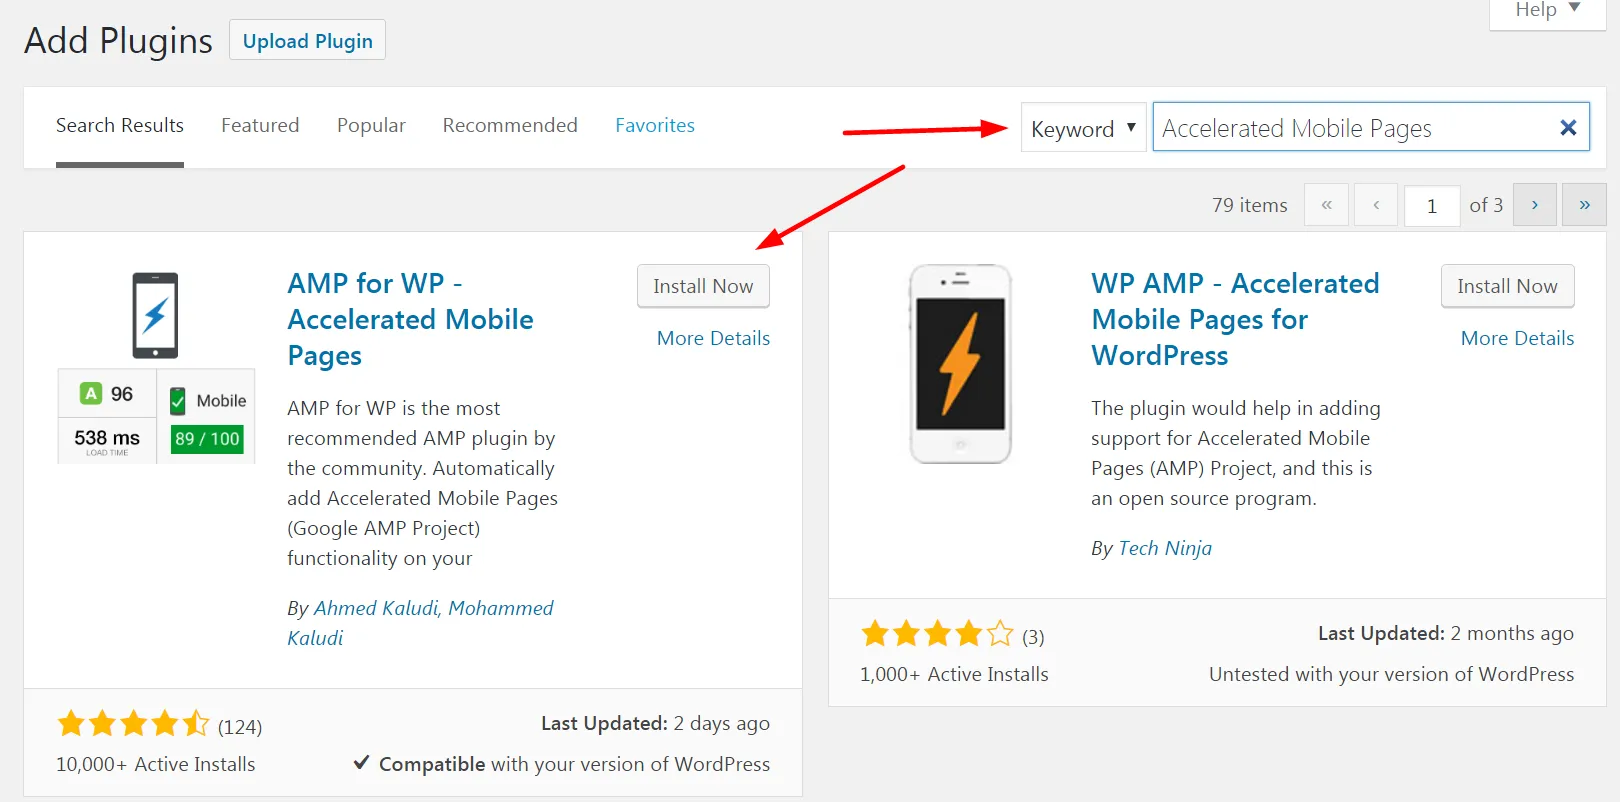
Task: Expand the Help panel
Action: (x=1547, y=10)
